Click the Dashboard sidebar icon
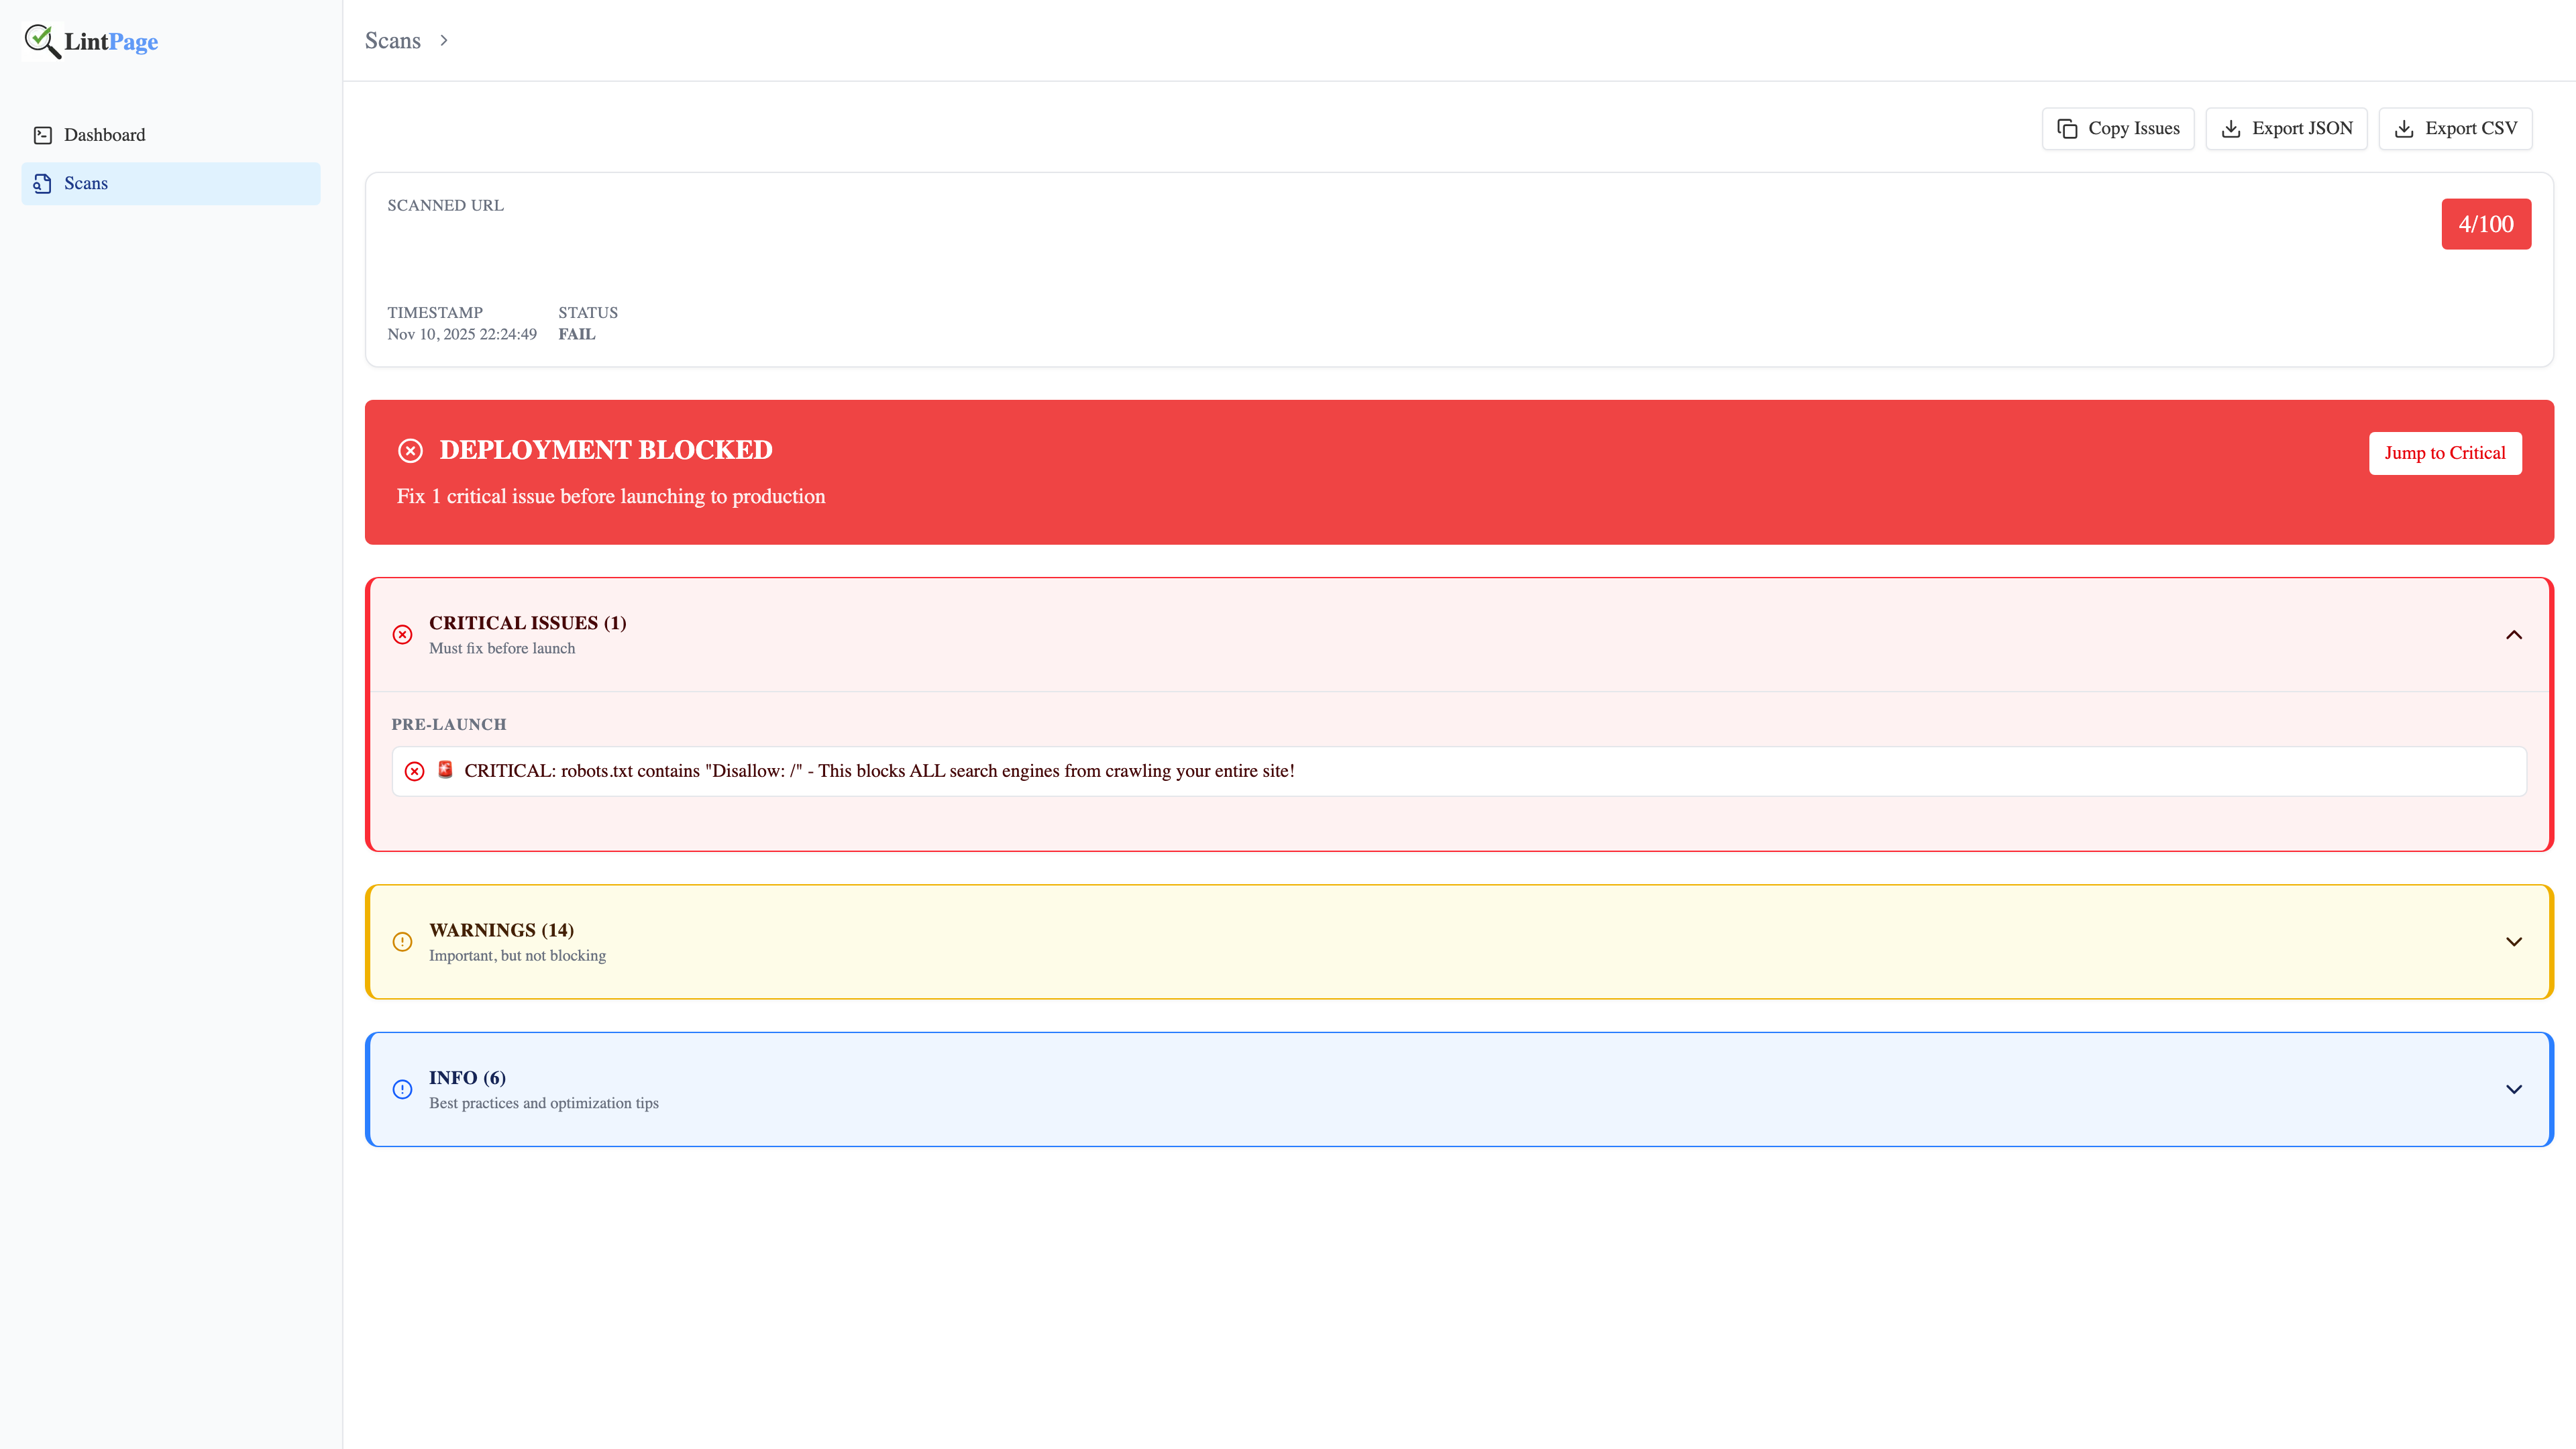This screenshot has height=1449, width=2576. pos(43,135)
